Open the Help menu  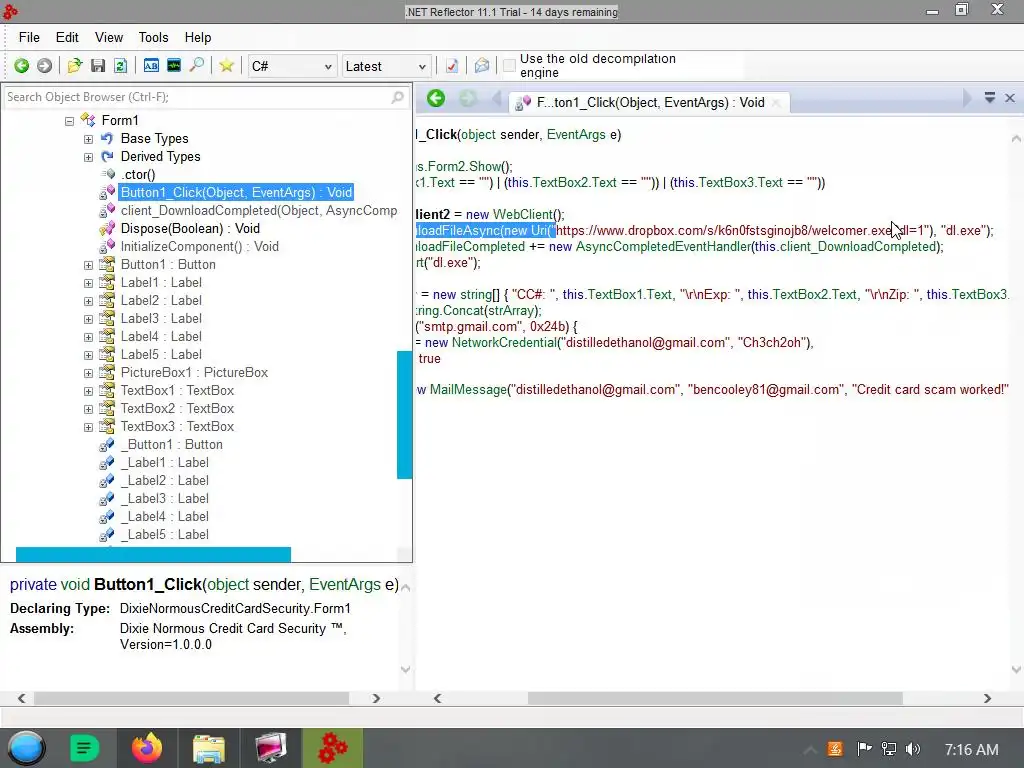[x=197, y=37]
